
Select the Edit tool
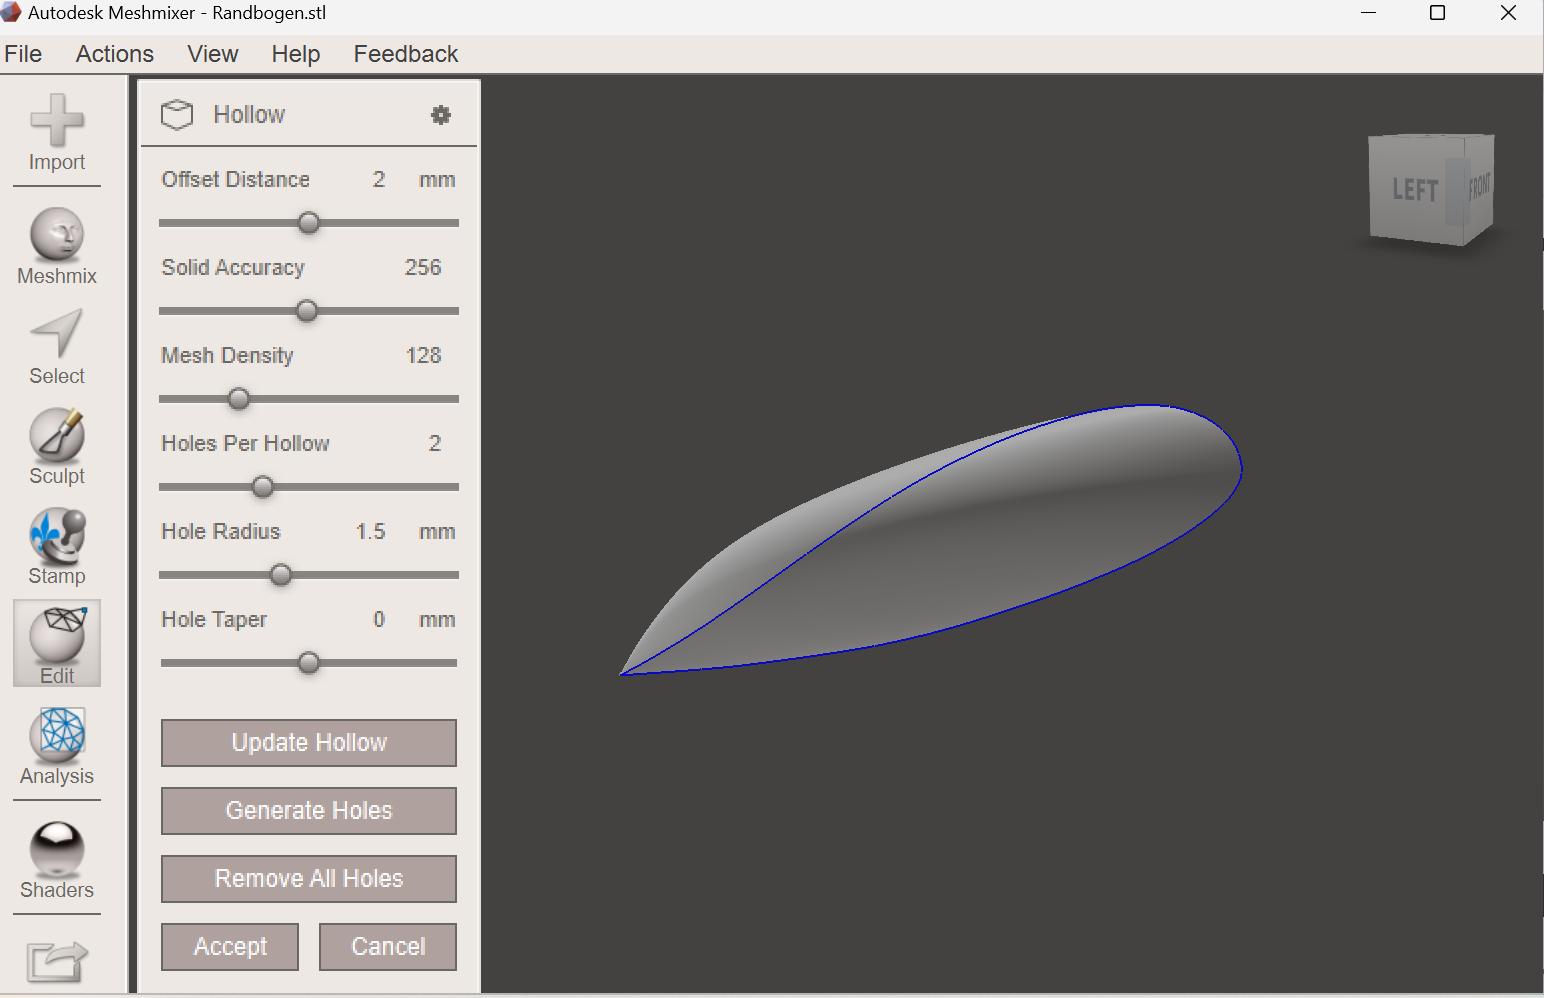(x=56, y=643)
